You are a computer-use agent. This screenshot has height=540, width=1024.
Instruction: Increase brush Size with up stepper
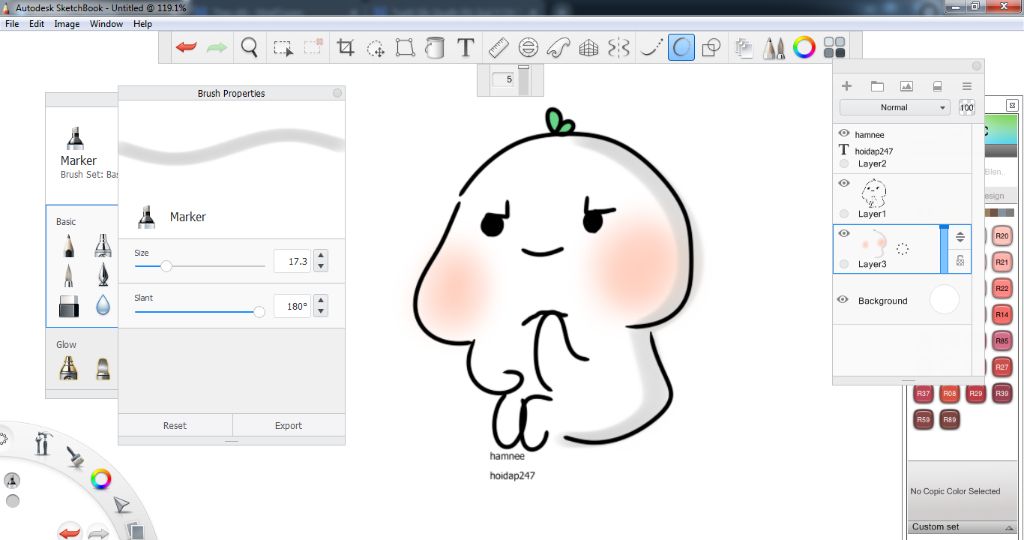click(320, 255)
